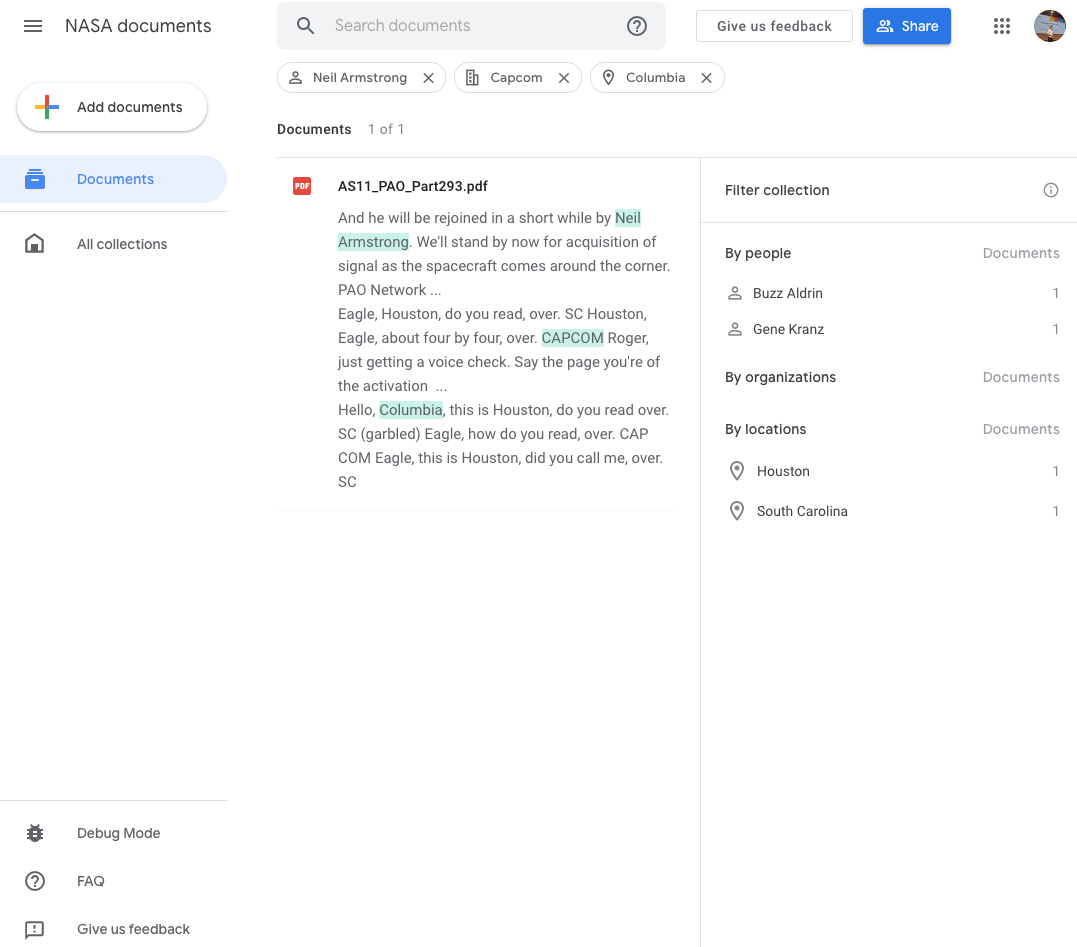Click the search magnifier icon
The height and width of the screenshot is (947, 1077).
click(x=306, y=26)
